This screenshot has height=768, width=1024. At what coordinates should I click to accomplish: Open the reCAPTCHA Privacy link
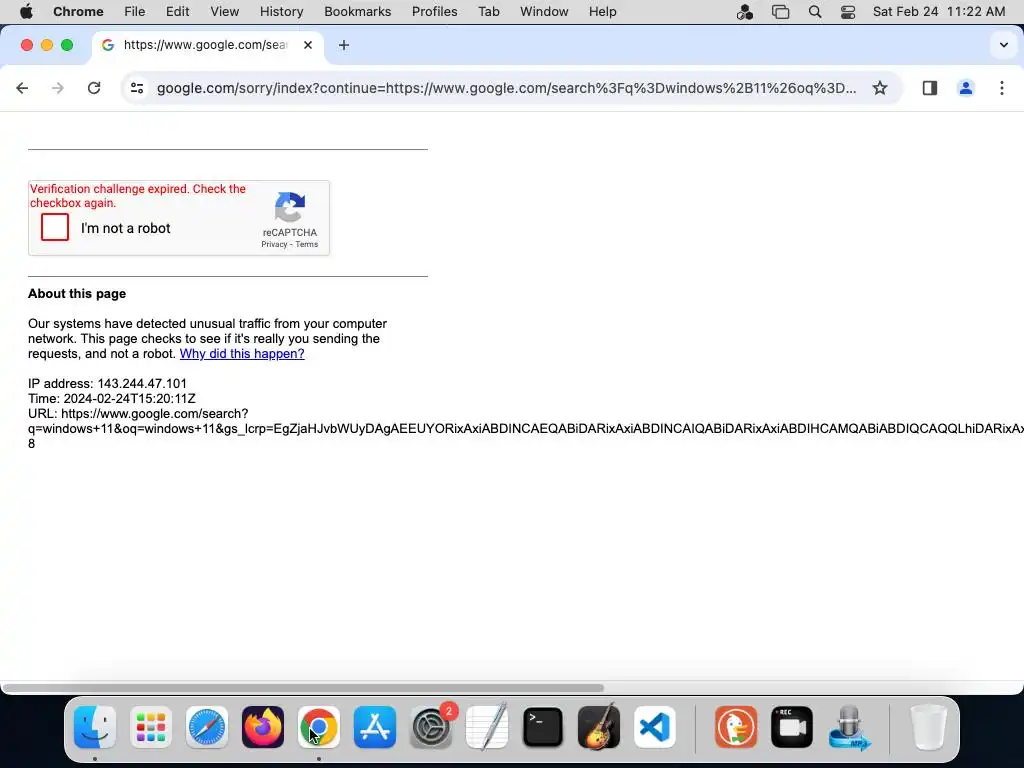pyautogui.click(x=274, y=244)
